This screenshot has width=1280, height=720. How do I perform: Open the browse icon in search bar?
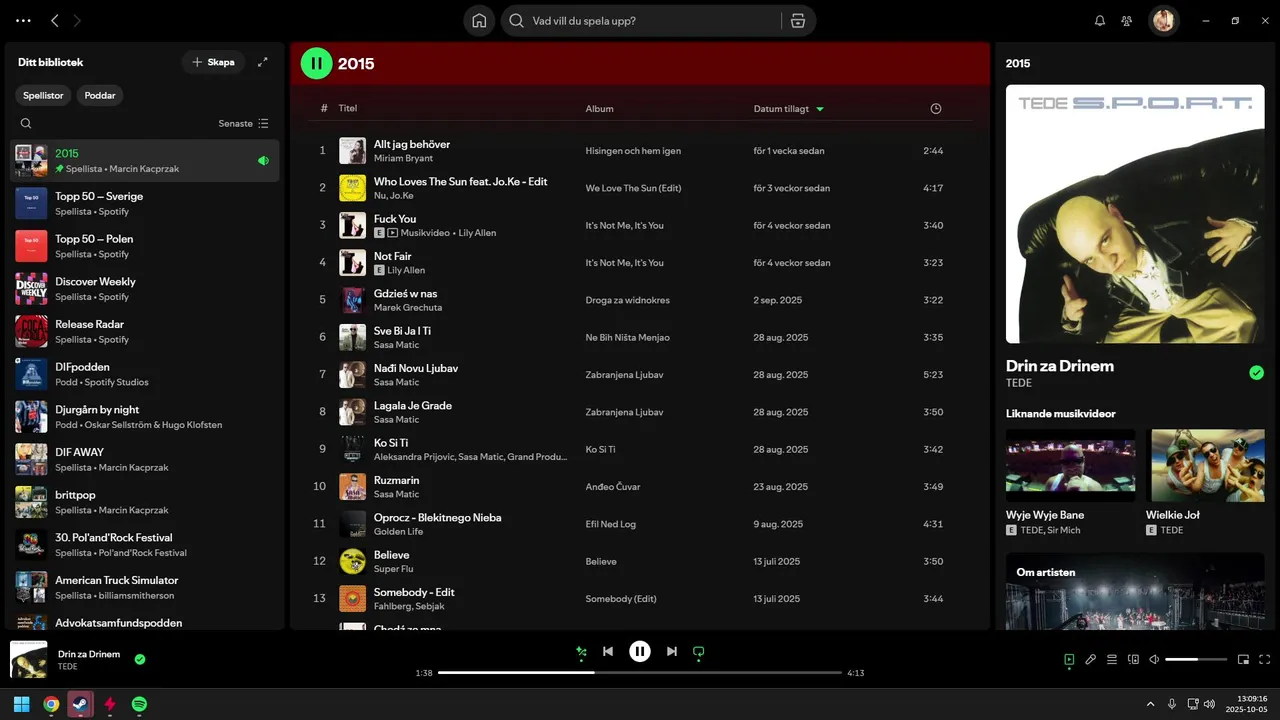[797, 20]
